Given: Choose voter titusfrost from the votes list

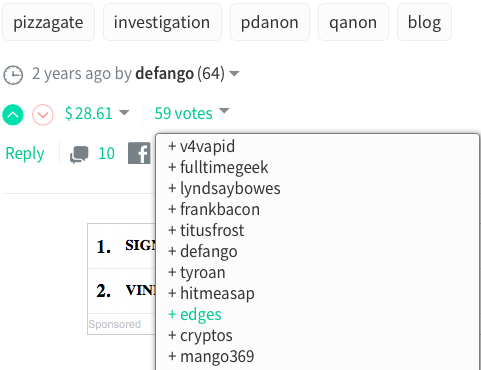Looking at the screenshot, I should (x=206, y=230).
